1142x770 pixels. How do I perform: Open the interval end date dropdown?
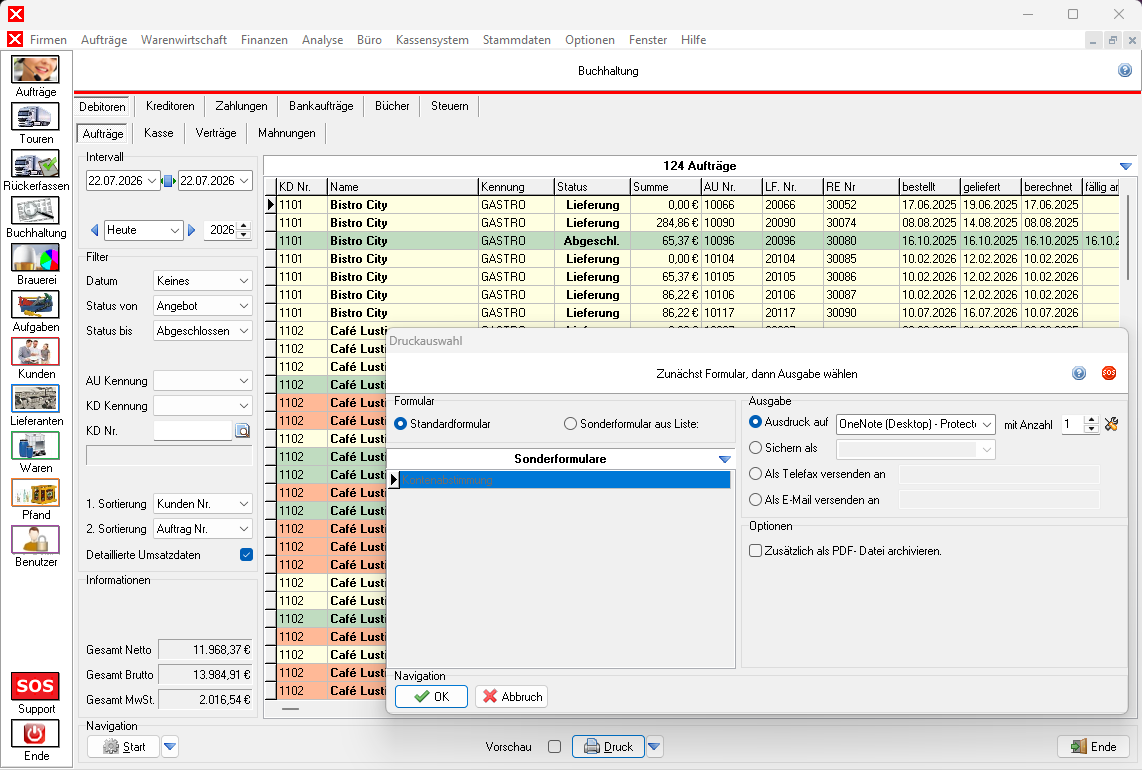point(244,181)
